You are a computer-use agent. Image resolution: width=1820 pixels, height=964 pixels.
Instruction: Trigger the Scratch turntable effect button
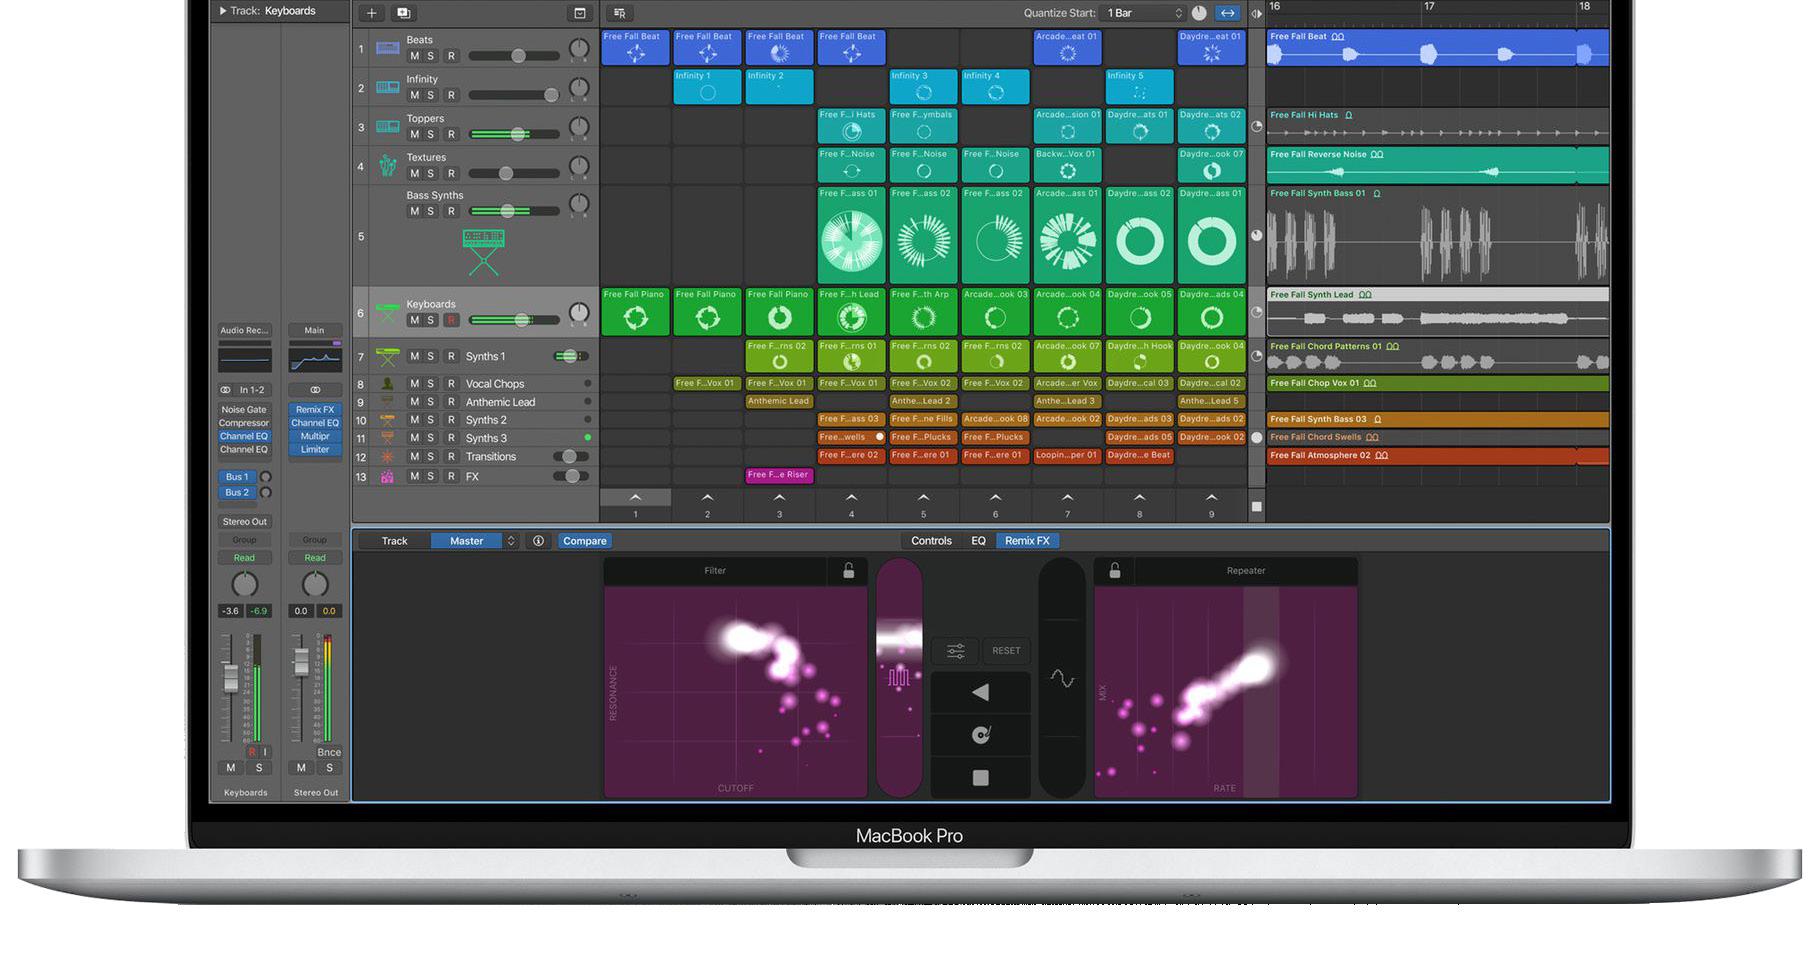coord(980,735)
